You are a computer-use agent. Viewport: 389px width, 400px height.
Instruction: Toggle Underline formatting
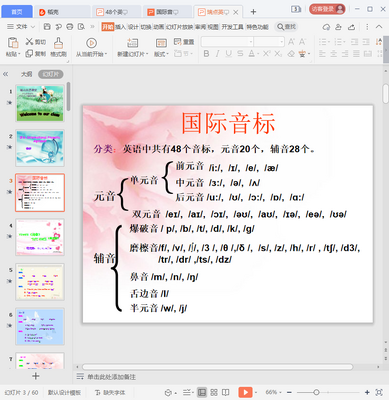click(x=229, y=53)
